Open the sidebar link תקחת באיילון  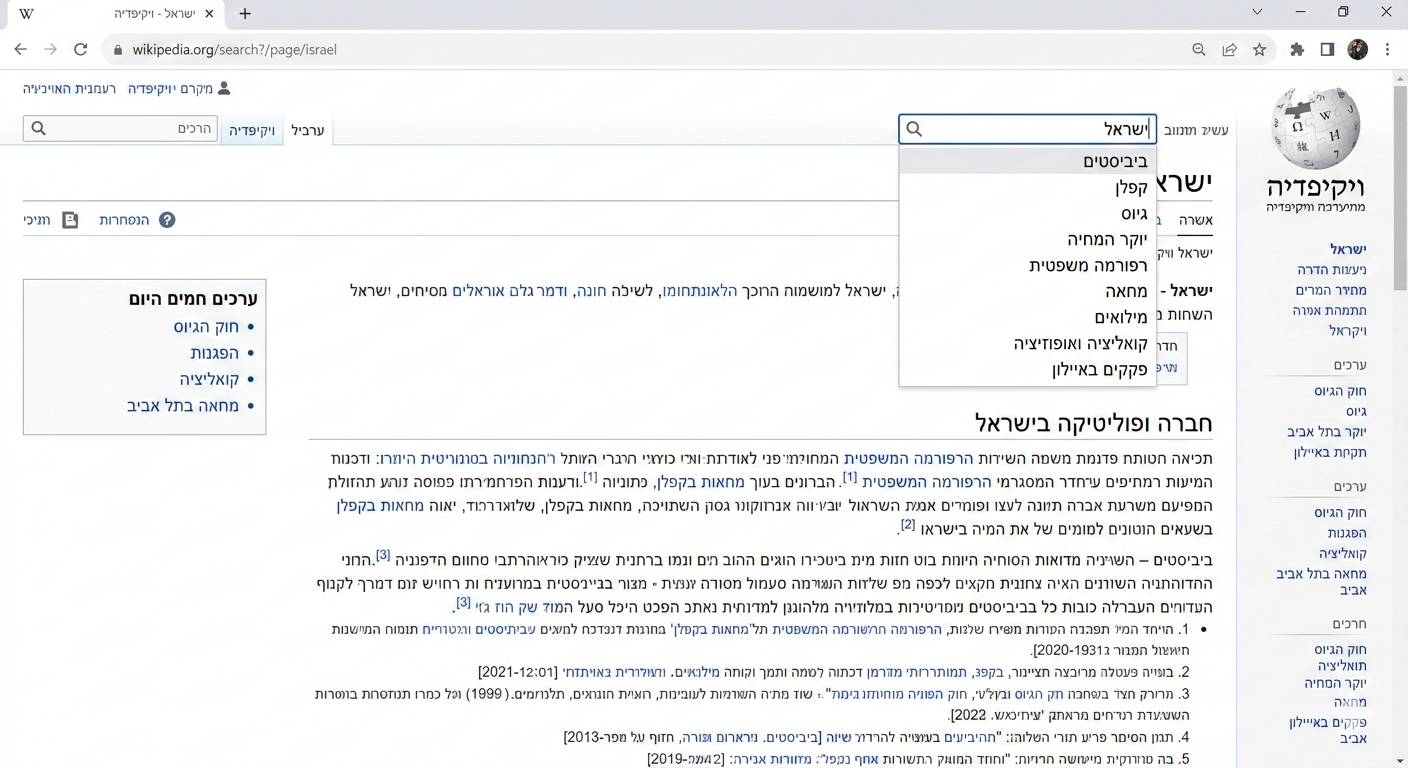click(x=1330, y=452)
